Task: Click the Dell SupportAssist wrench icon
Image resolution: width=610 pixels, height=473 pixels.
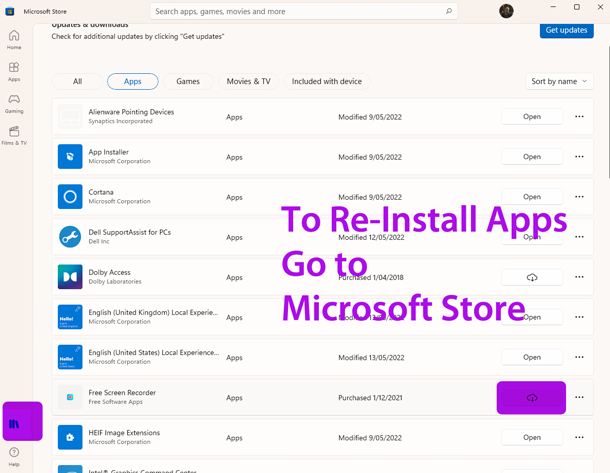Action: click(x=70, y=236)
